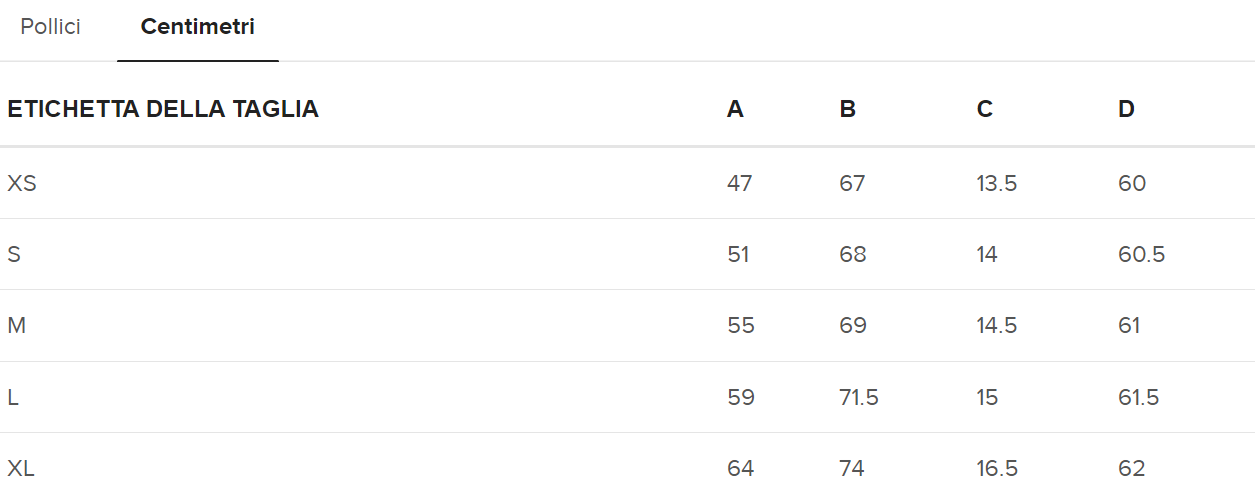This screenshot has width=1255, height=499.
Task: Click the XS value 13.5 in column C
Action: [997, 183]
